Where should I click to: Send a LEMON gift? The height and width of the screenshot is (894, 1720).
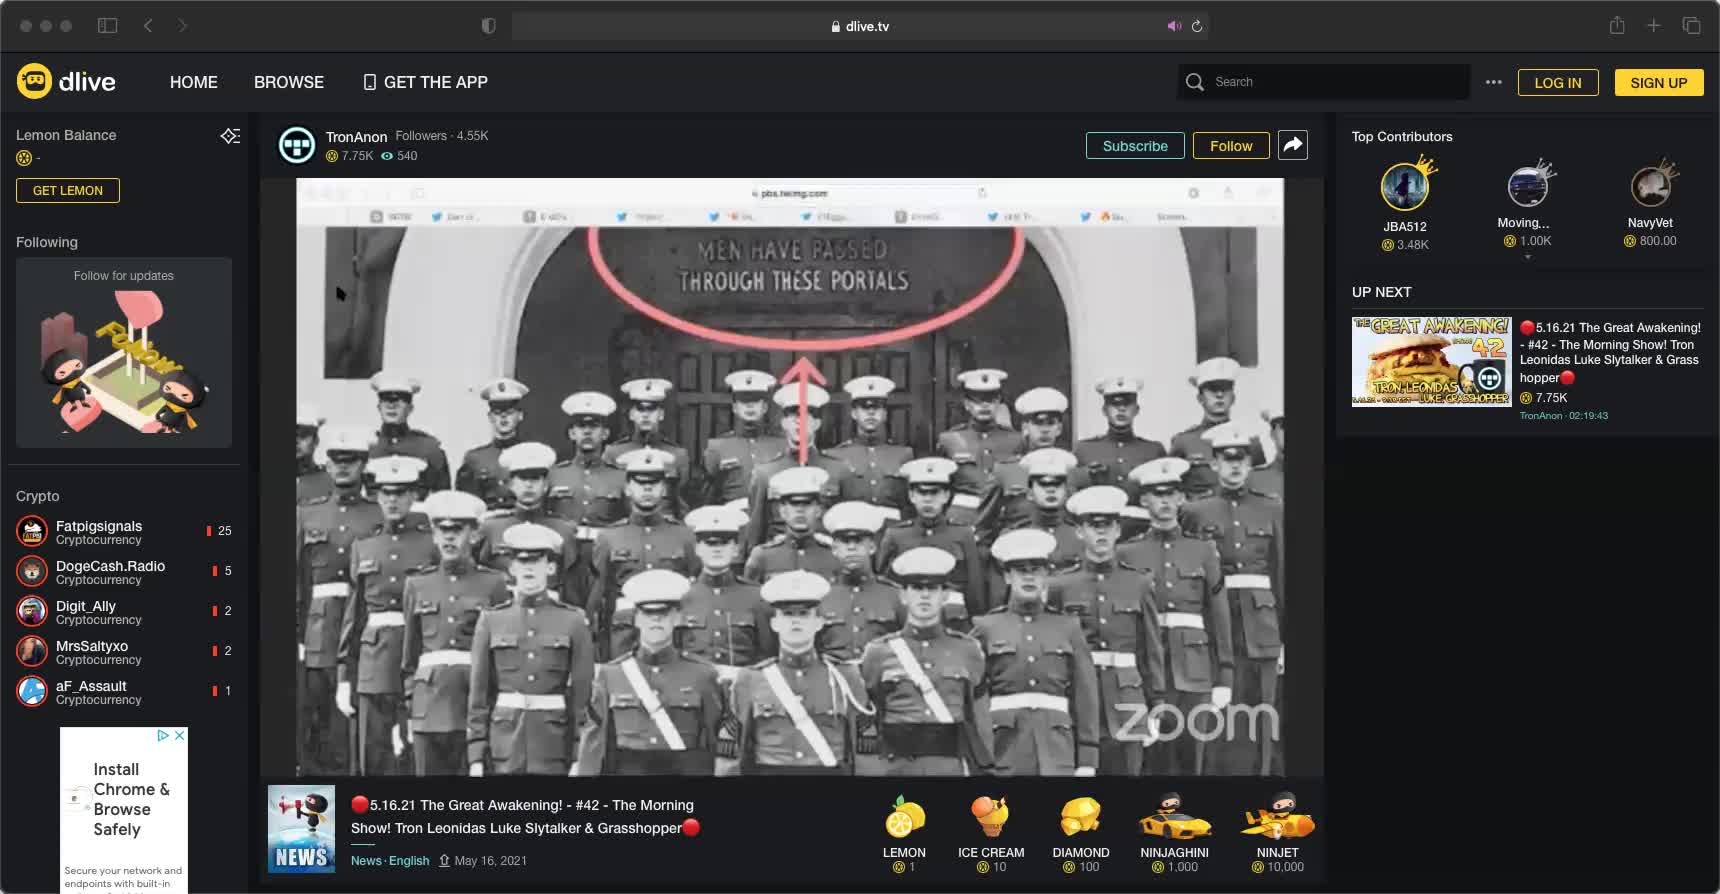(904, 833)
